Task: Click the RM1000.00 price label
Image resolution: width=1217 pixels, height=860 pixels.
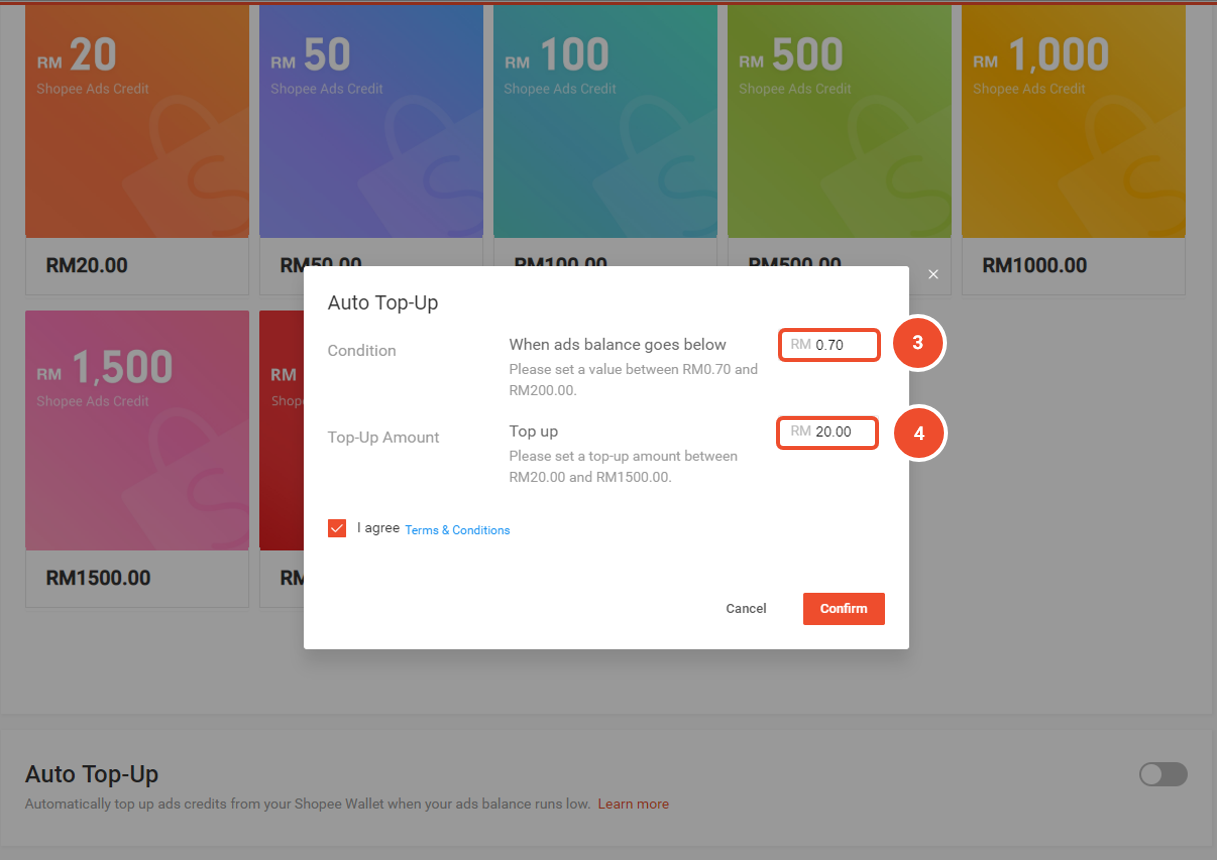Action: [x=1035, y=266]
